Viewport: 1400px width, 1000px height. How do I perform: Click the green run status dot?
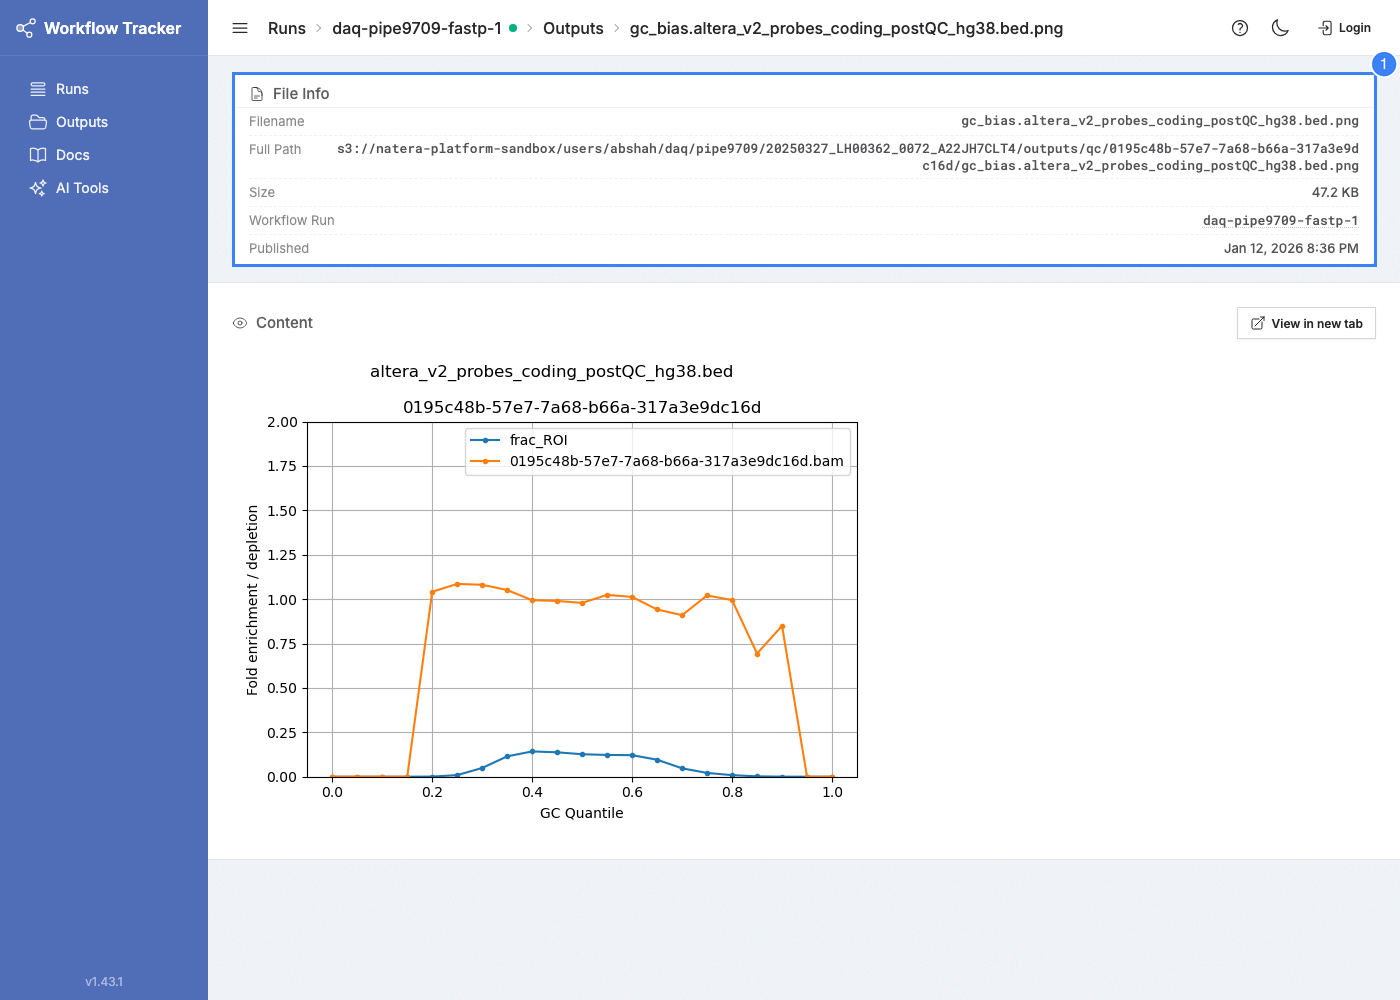513,28
